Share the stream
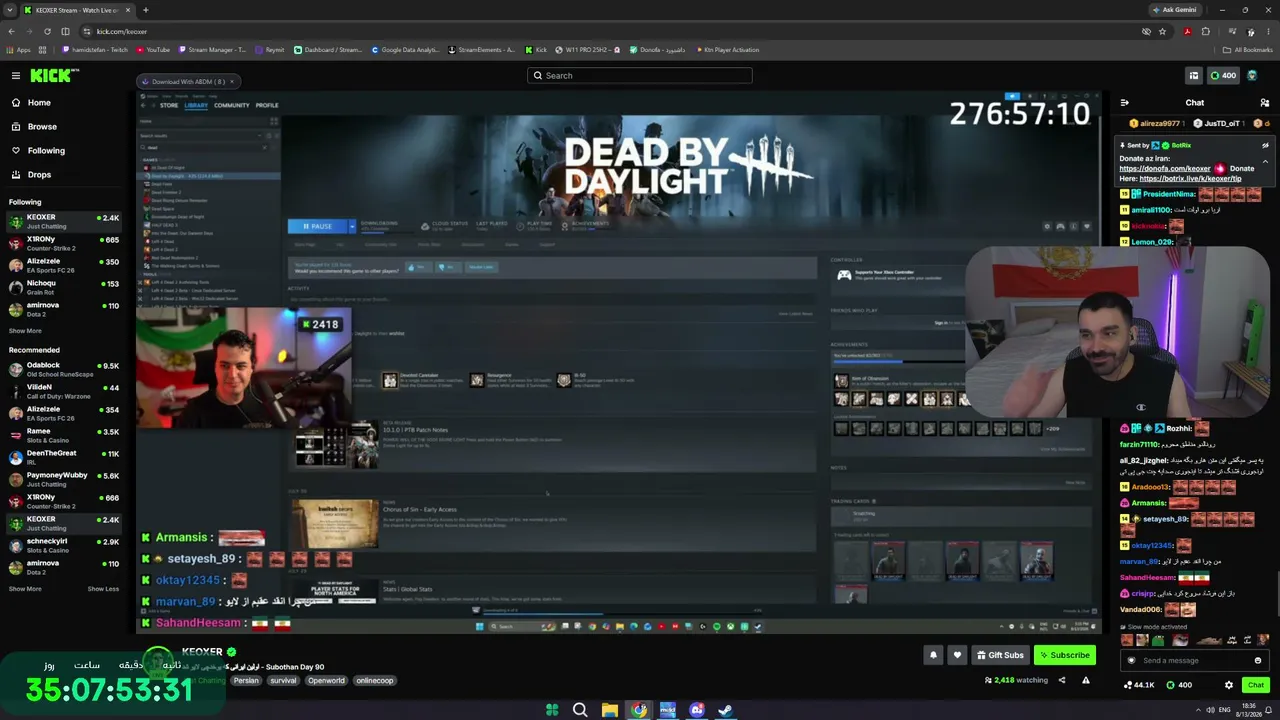This screenshot has width=1280, height=720. (x=1062, y=681)
